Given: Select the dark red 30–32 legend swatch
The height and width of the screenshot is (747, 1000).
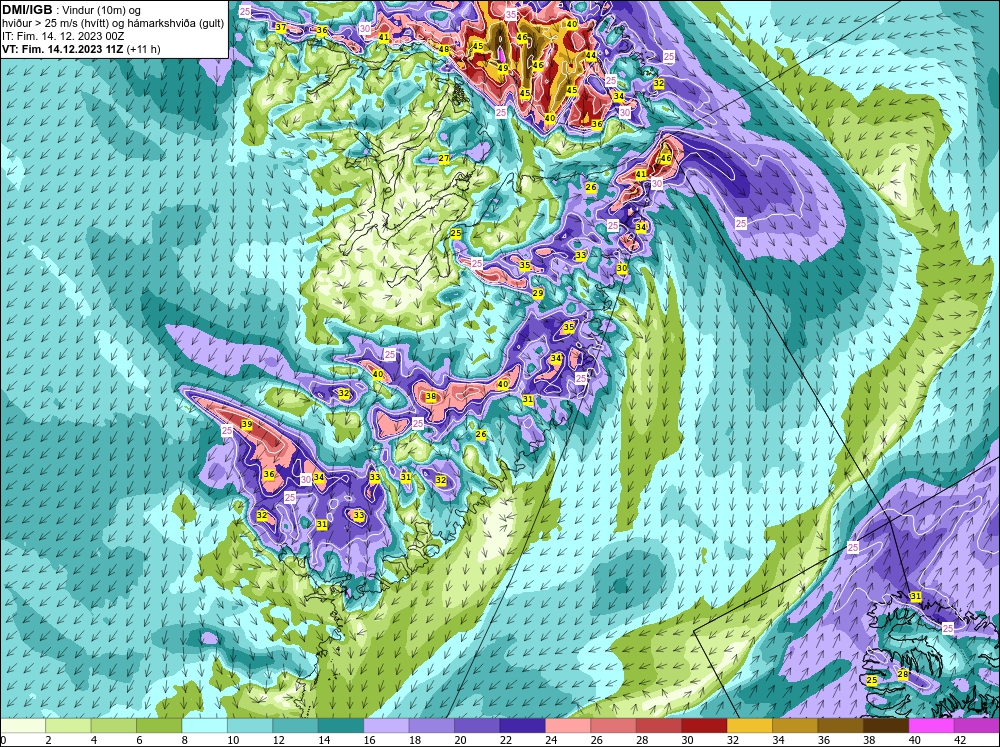Looking at the screenshot, I should pyautogui.click(x=704, y=726).
